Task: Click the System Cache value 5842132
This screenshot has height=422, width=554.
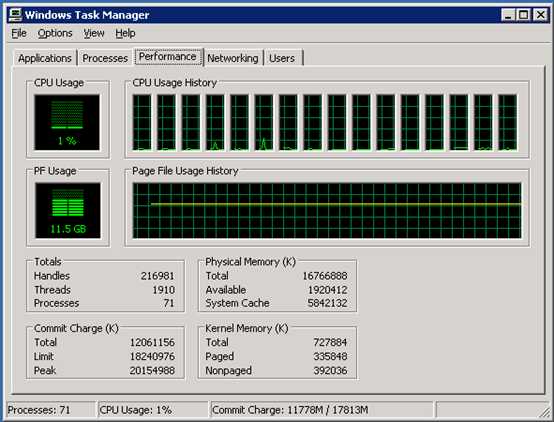Action: [327, 303]
